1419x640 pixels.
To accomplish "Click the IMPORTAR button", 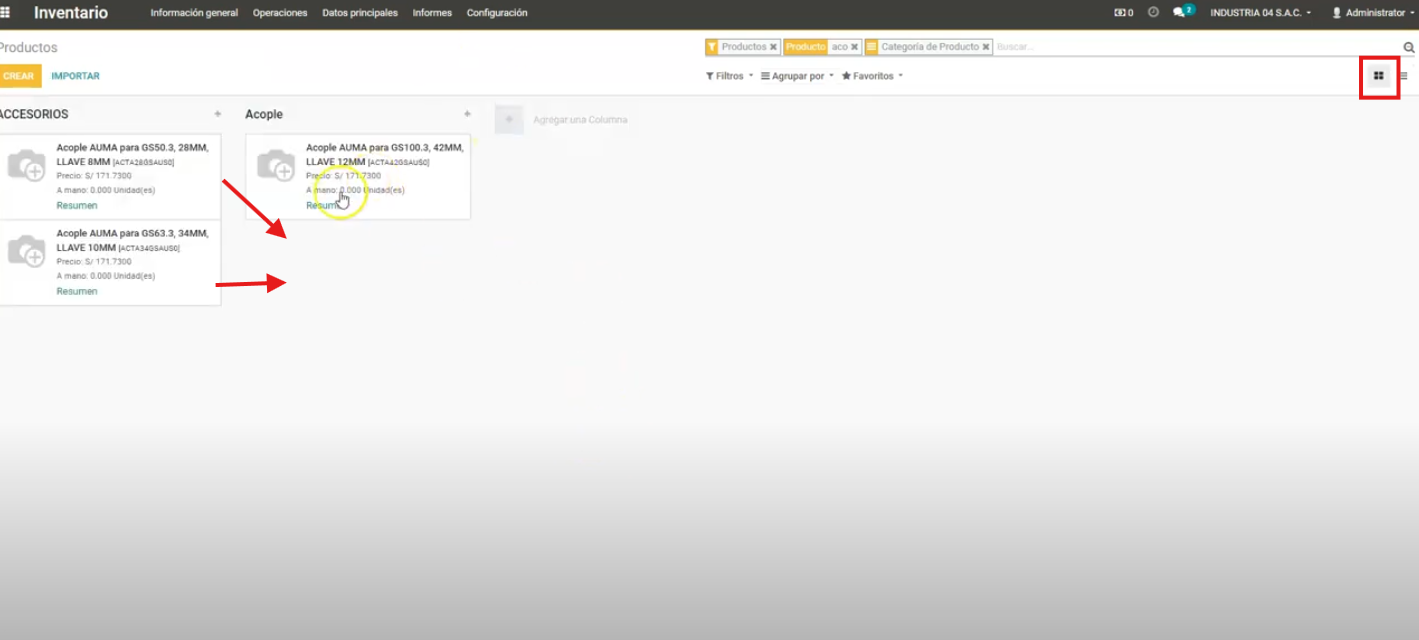I will pyautogui.click(x=76, y=76).
